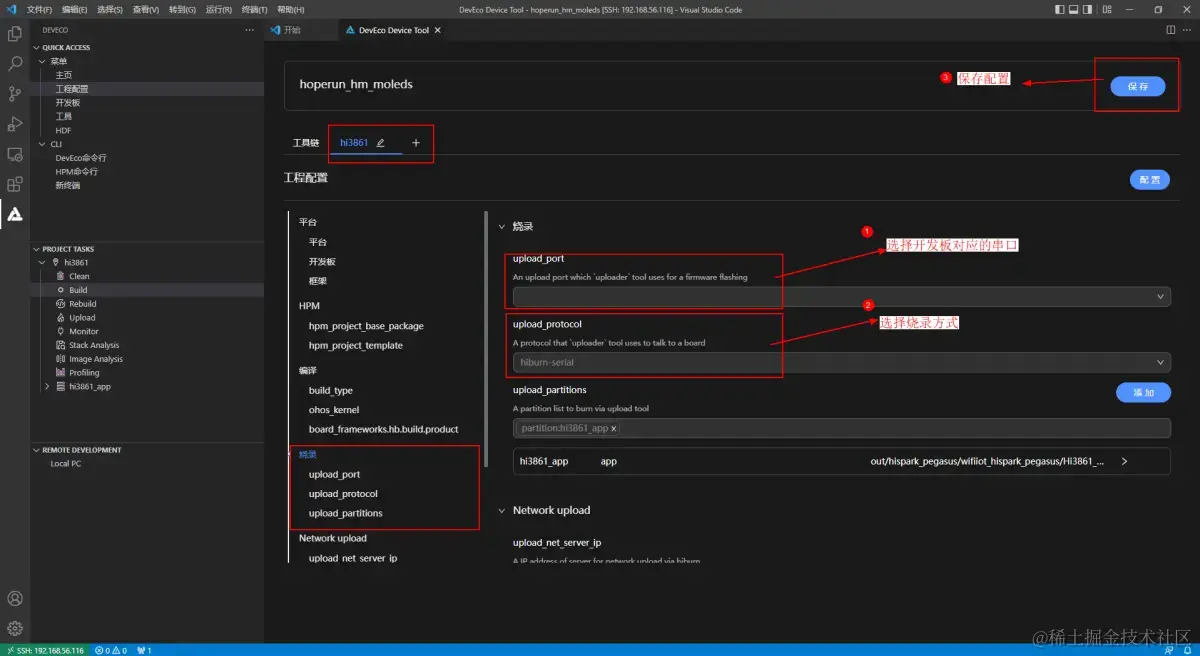Open the Remote Explorer view
This screenshot has width=1200, height=656.
click(15, 154)
